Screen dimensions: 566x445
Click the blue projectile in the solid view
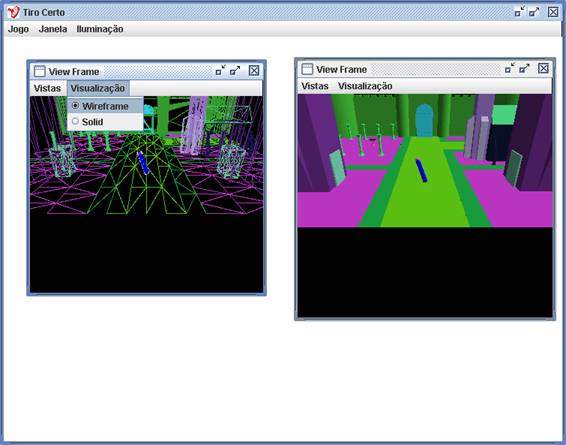pos(421,170)
